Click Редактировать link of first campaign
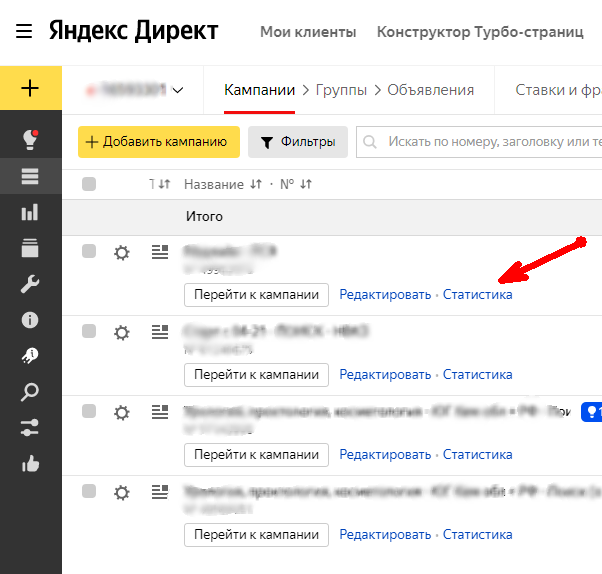Screen dimensions: 602x574 385,295
